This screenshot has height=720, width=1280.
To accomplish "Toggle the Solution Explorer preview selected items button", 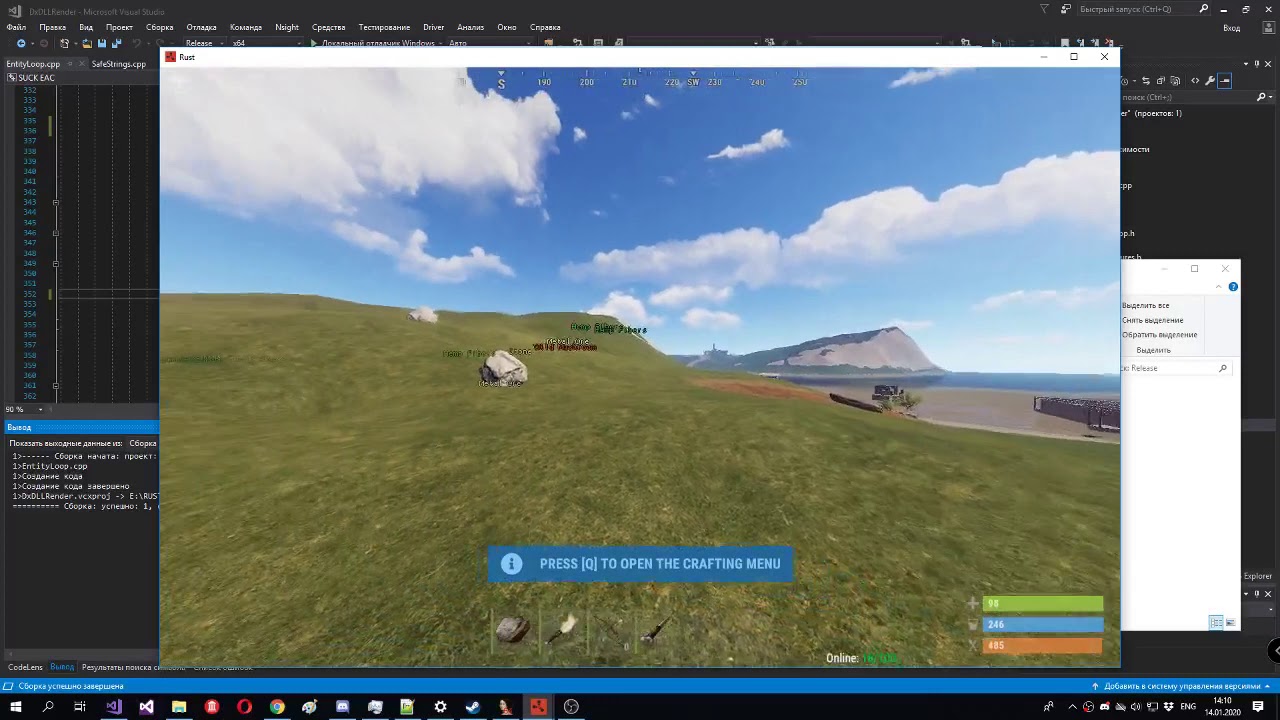I will click(1225, 81).
